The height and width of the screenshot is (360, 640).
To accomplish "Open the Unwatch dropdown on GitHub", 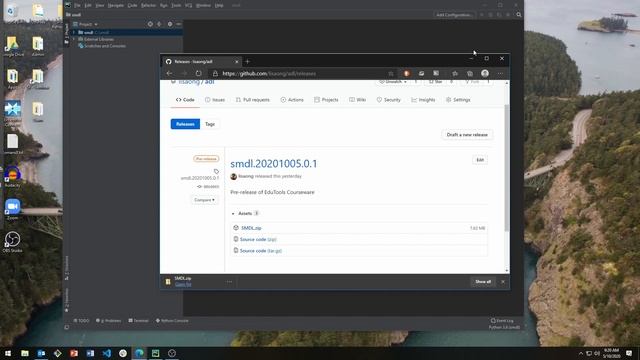I will [x=393, y=82].
